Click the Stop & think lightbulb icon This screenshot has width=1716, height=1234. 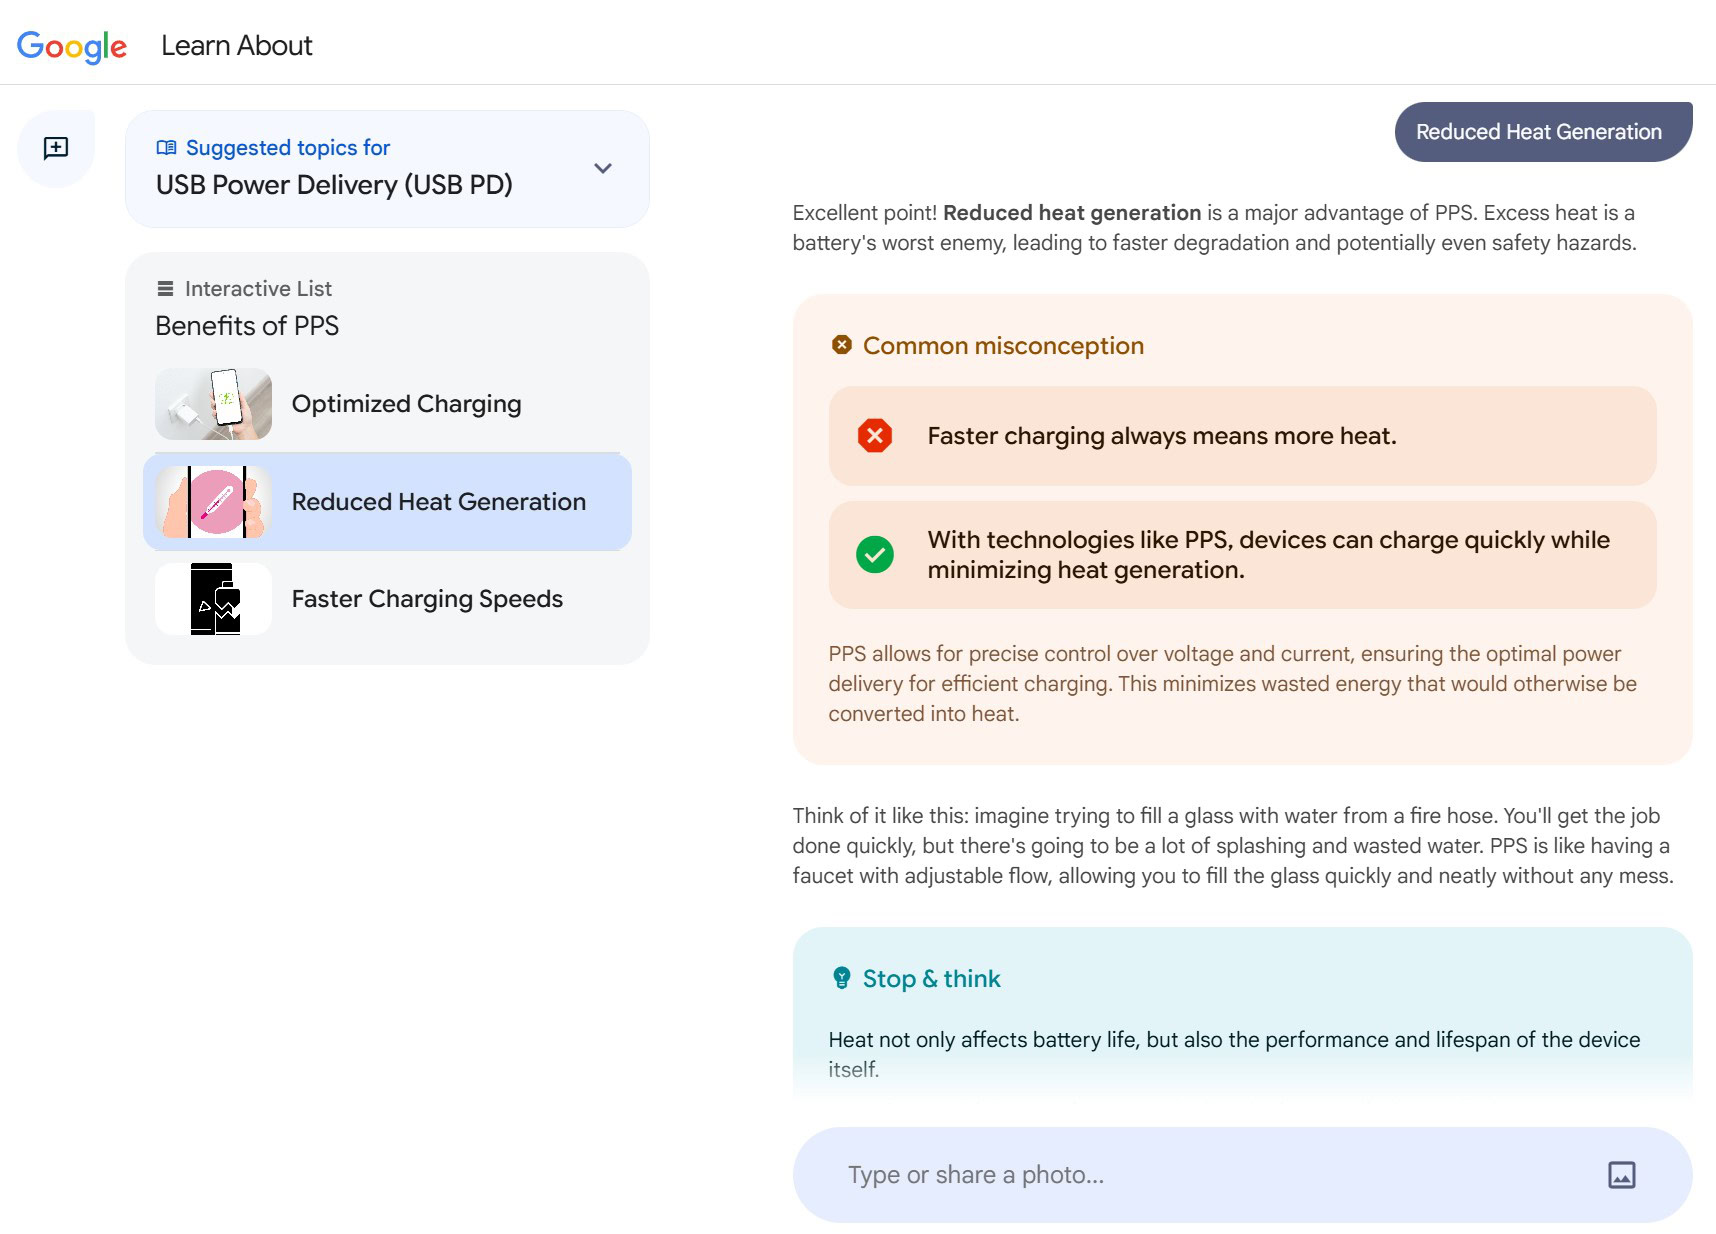[842, 978]
